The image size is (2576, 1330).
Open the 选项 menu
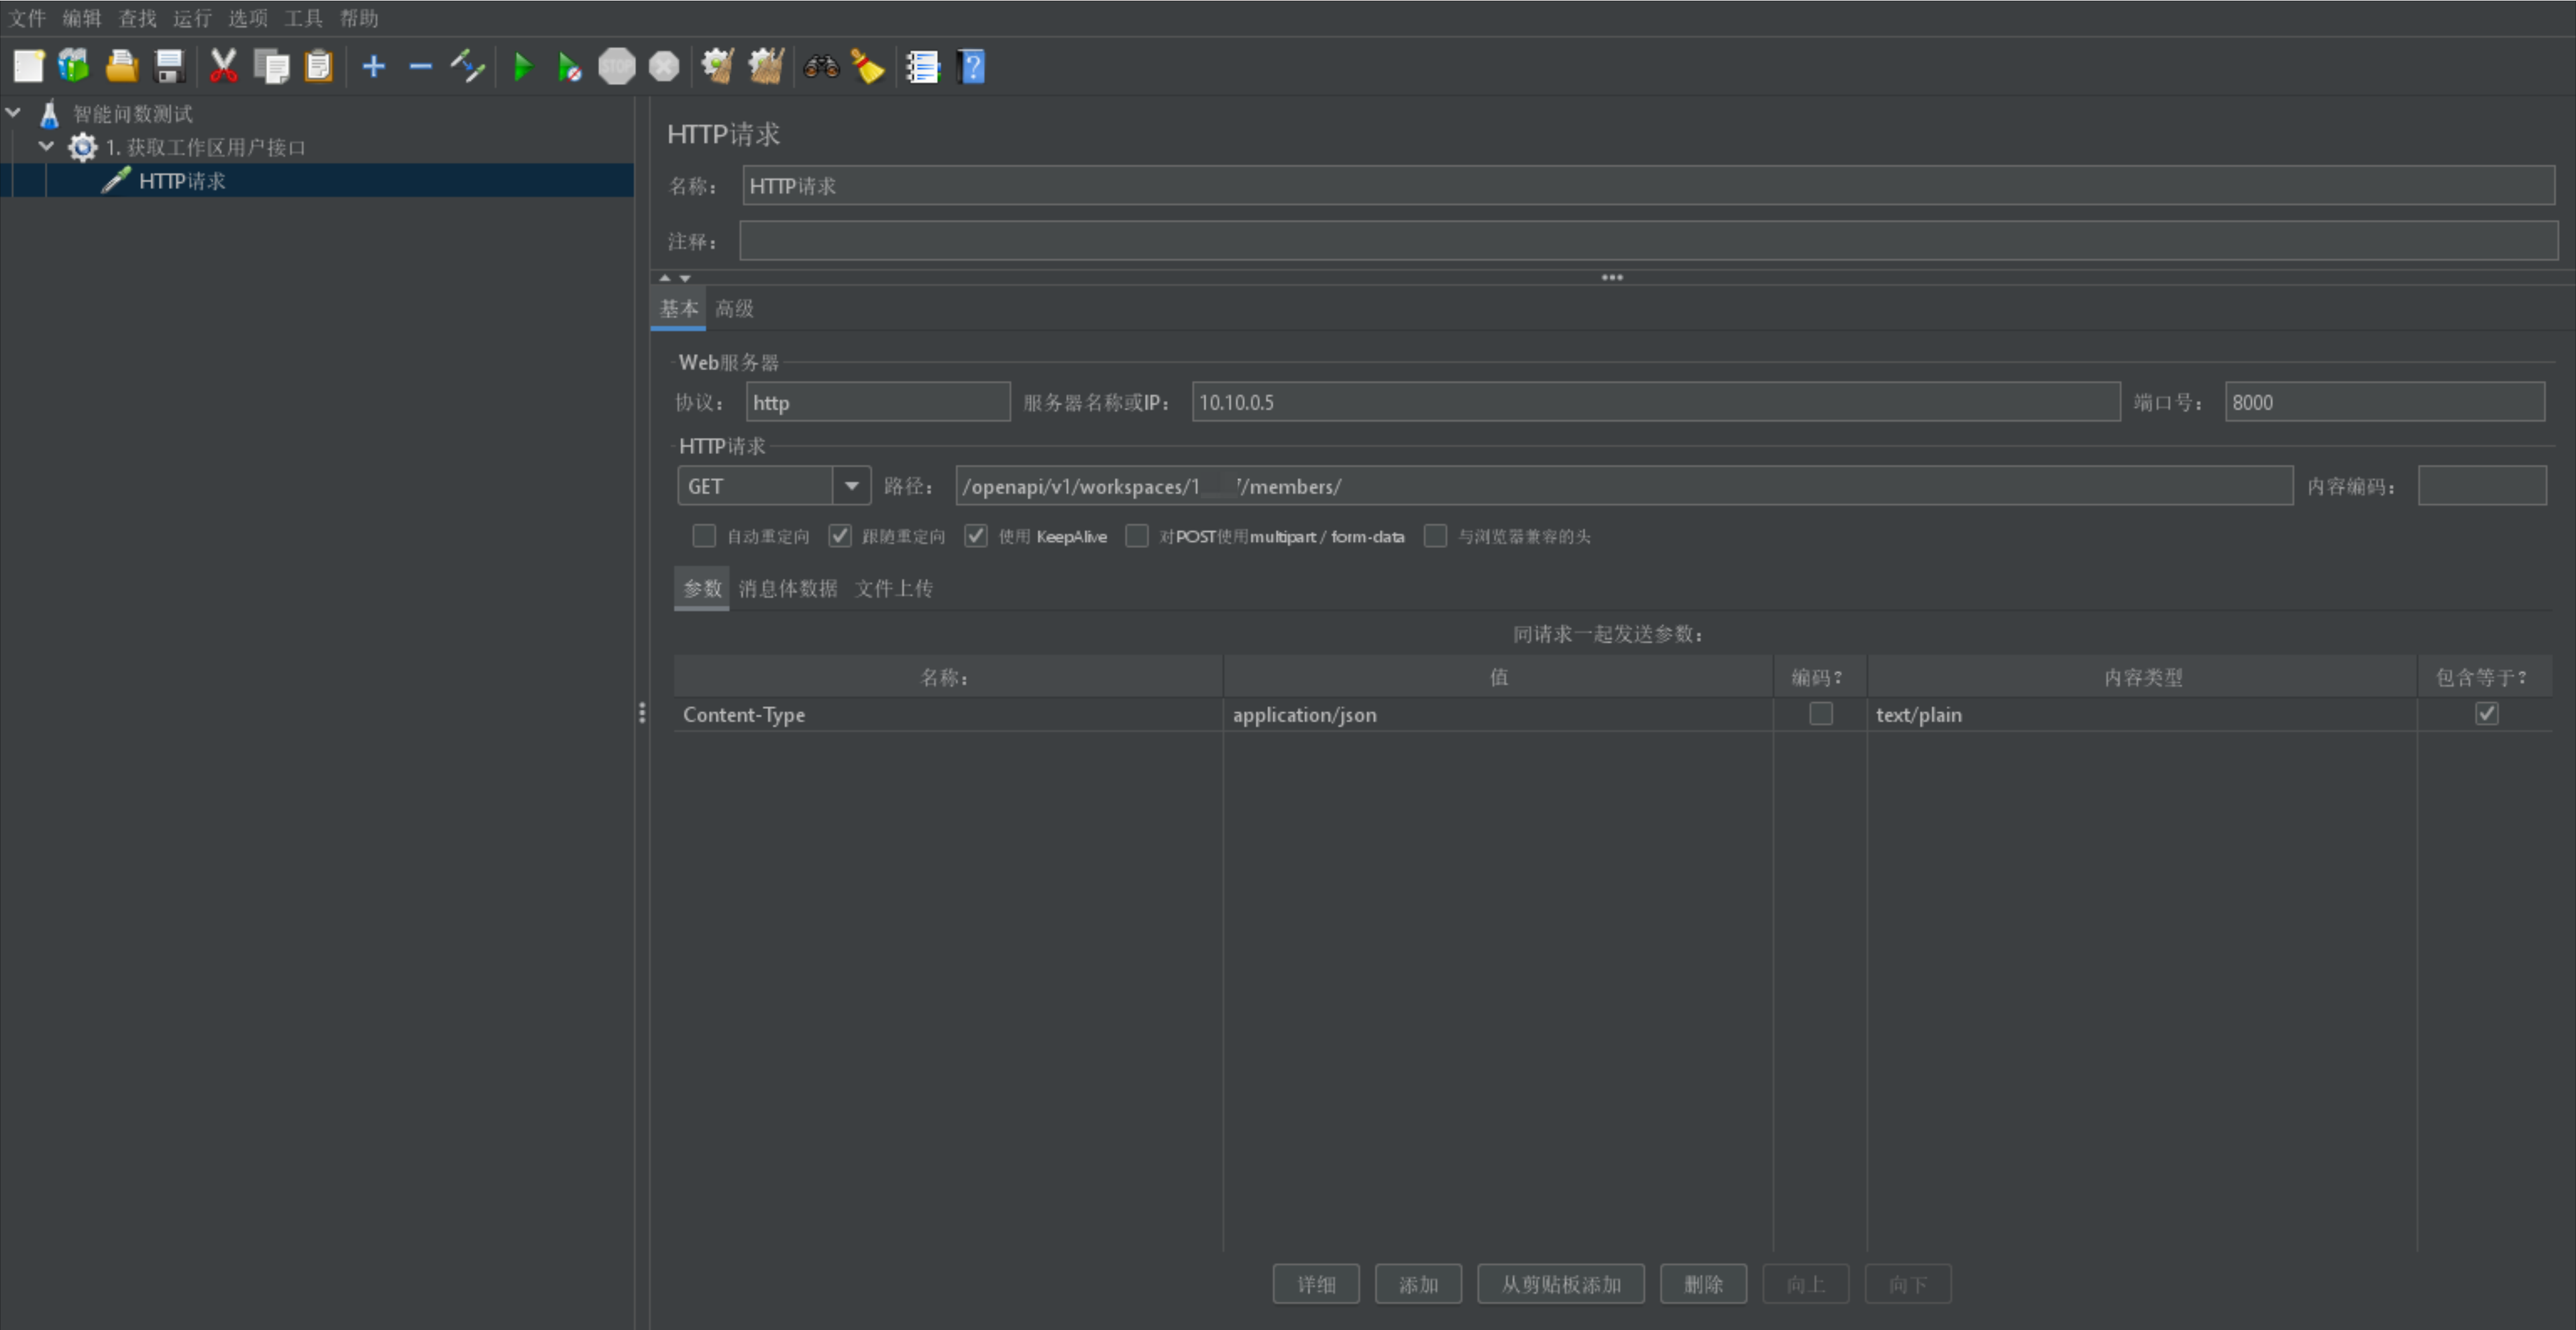[248, 18]
